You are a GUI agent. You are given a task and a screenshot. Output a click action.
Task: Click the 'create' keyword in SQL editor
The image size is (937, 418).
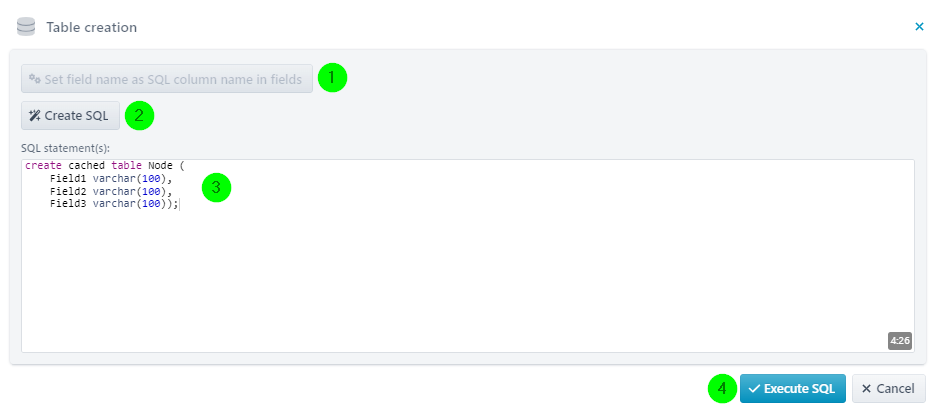tap(43, 166)
